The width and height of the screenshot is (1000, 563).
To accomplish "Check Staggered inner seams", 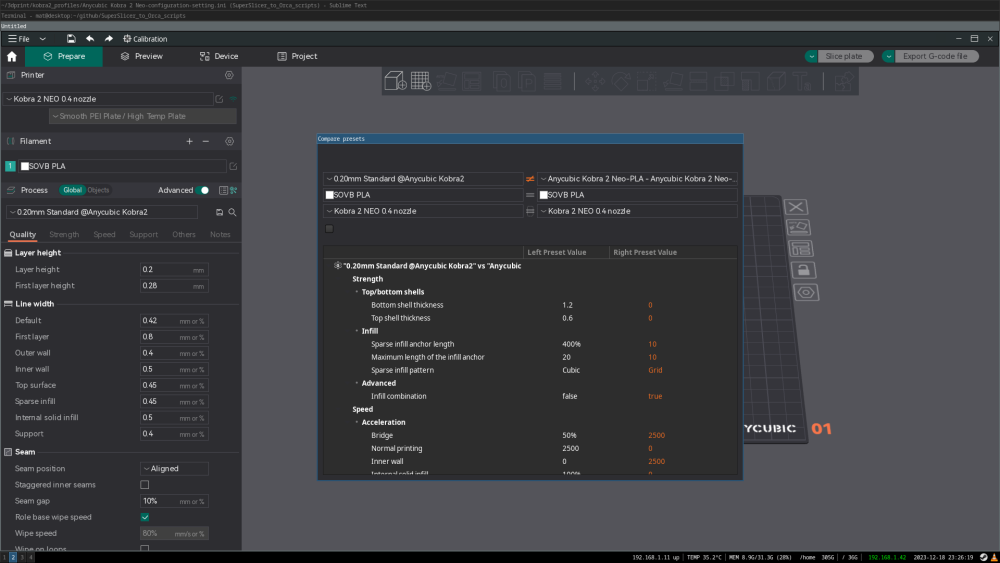I will pos(145,485).
